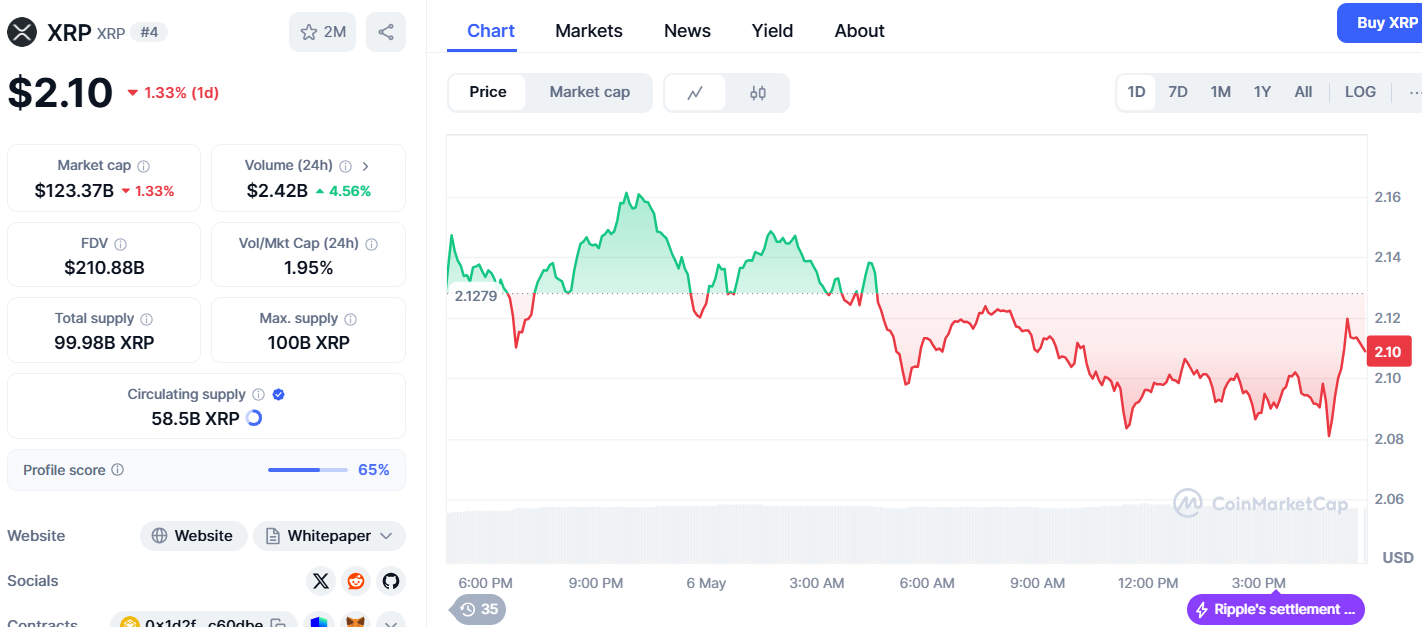Click the XRP coin logo

tap(22, 32)
